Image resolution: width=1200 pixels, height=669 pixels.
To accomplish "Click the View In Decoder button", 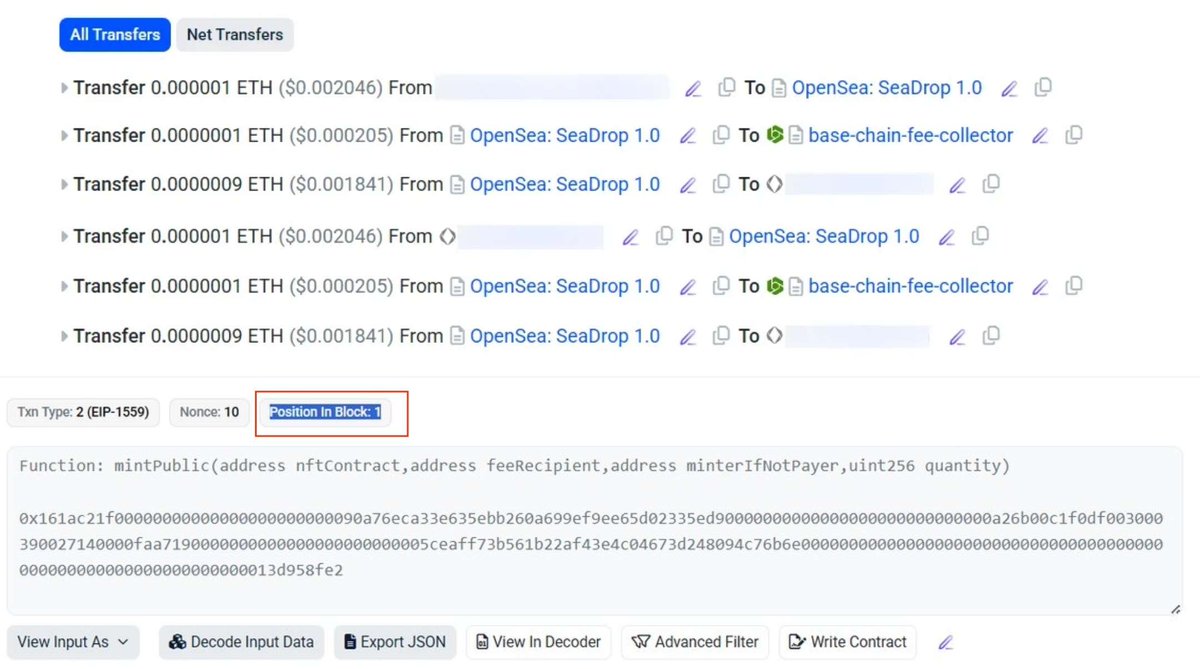I will click(x=539, y=642).
